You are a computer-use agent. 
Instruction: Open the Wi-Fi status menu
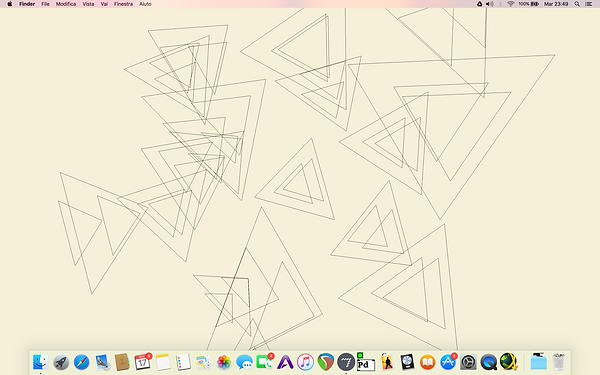point(510,4)
